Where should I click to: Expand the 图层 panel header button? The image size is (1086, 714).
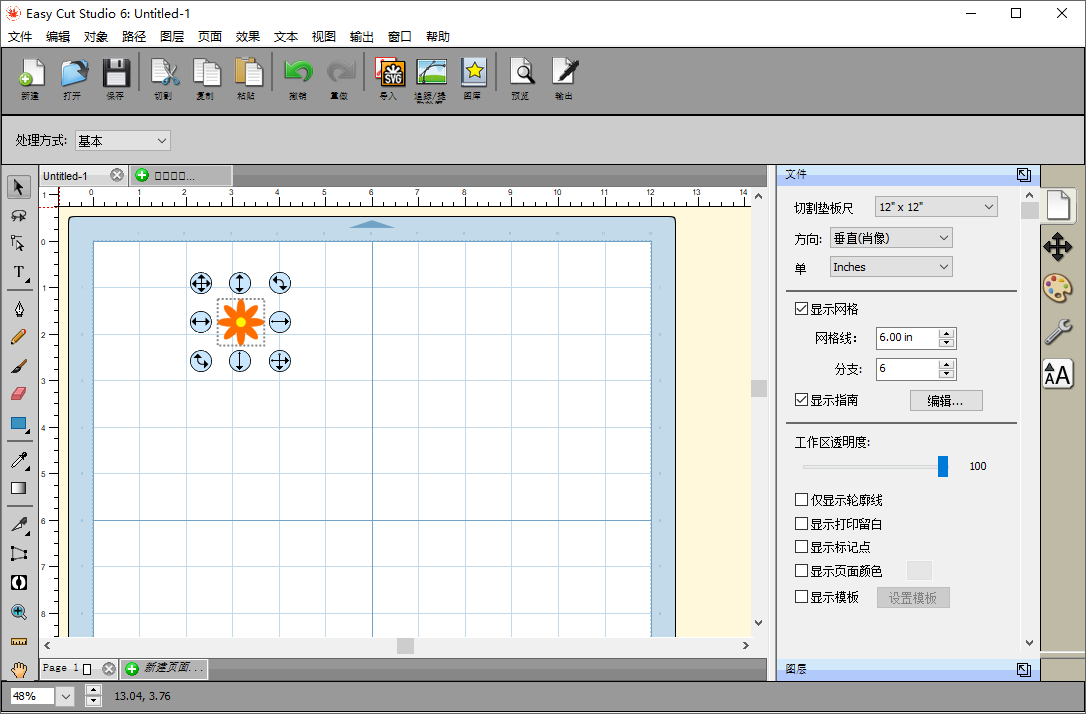[1024, 669]
